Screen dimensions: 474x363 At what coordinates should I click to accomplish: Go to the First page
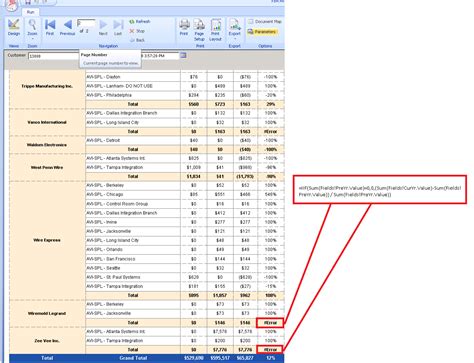point(50,27)
